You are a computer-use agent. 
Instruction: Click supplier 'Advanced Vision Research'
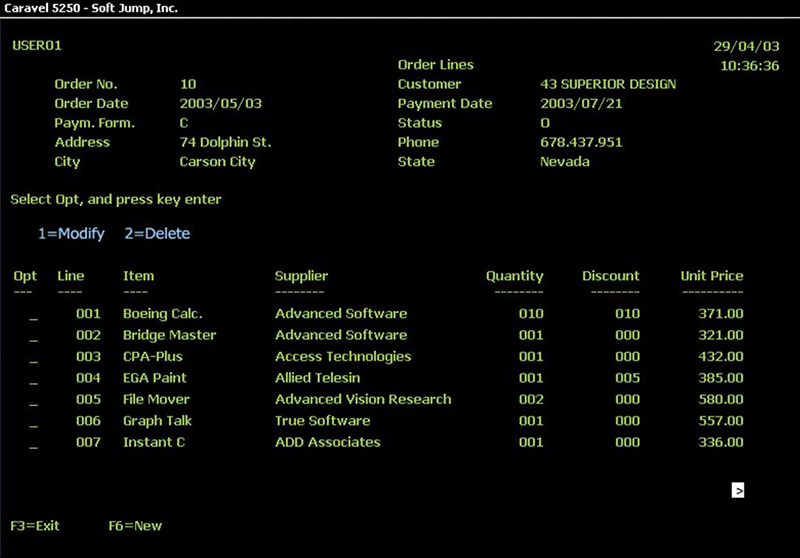(363, 399)
